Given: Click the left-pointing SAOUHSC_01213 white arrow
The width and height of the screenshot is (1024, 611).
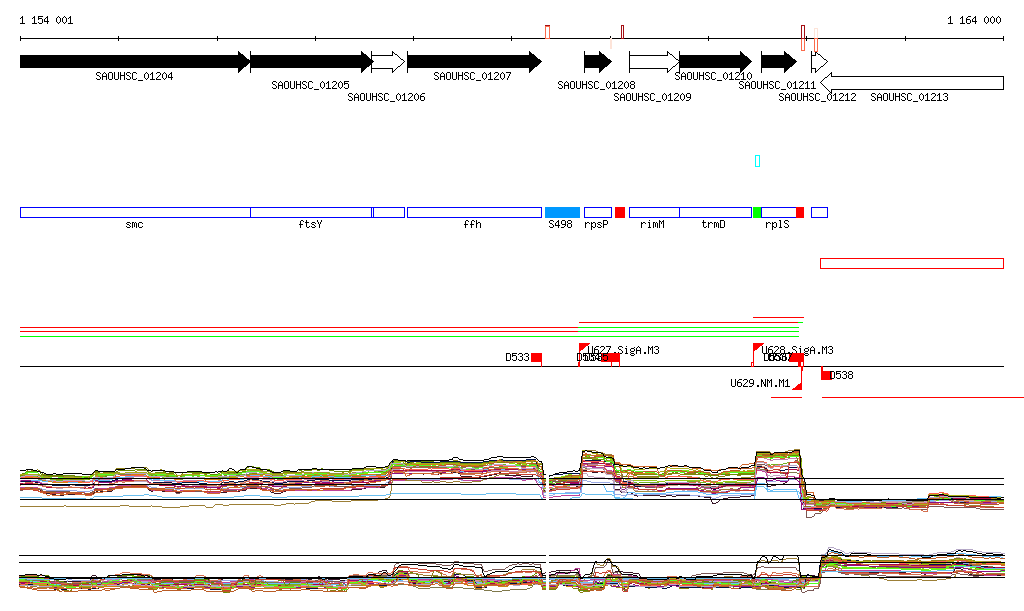Looking at the screenshot, I should pos(912,83).
